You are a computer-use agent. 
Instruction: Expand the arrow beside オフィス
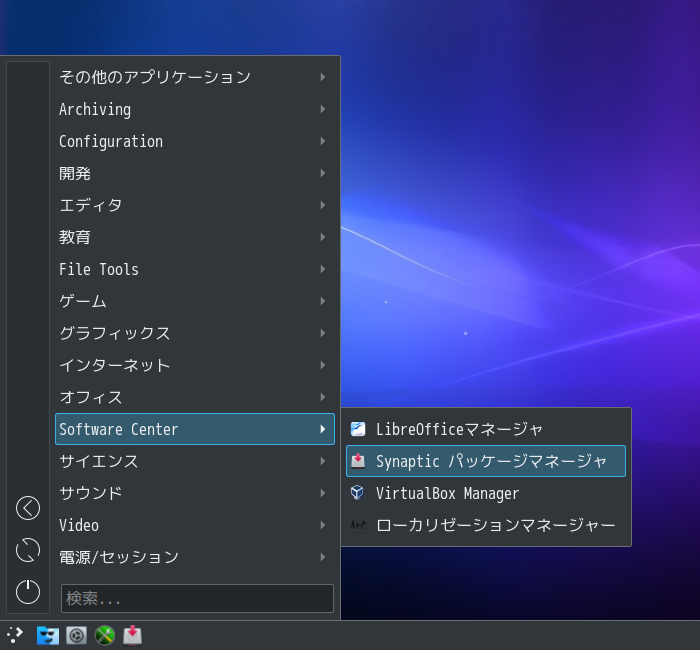[323, 397]
